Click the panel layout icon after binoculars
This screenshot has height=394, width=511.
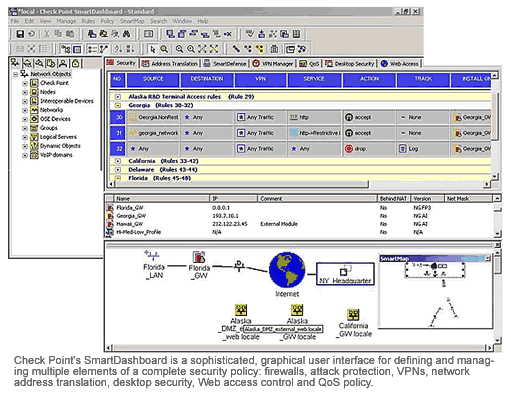(x=148, y=34)
